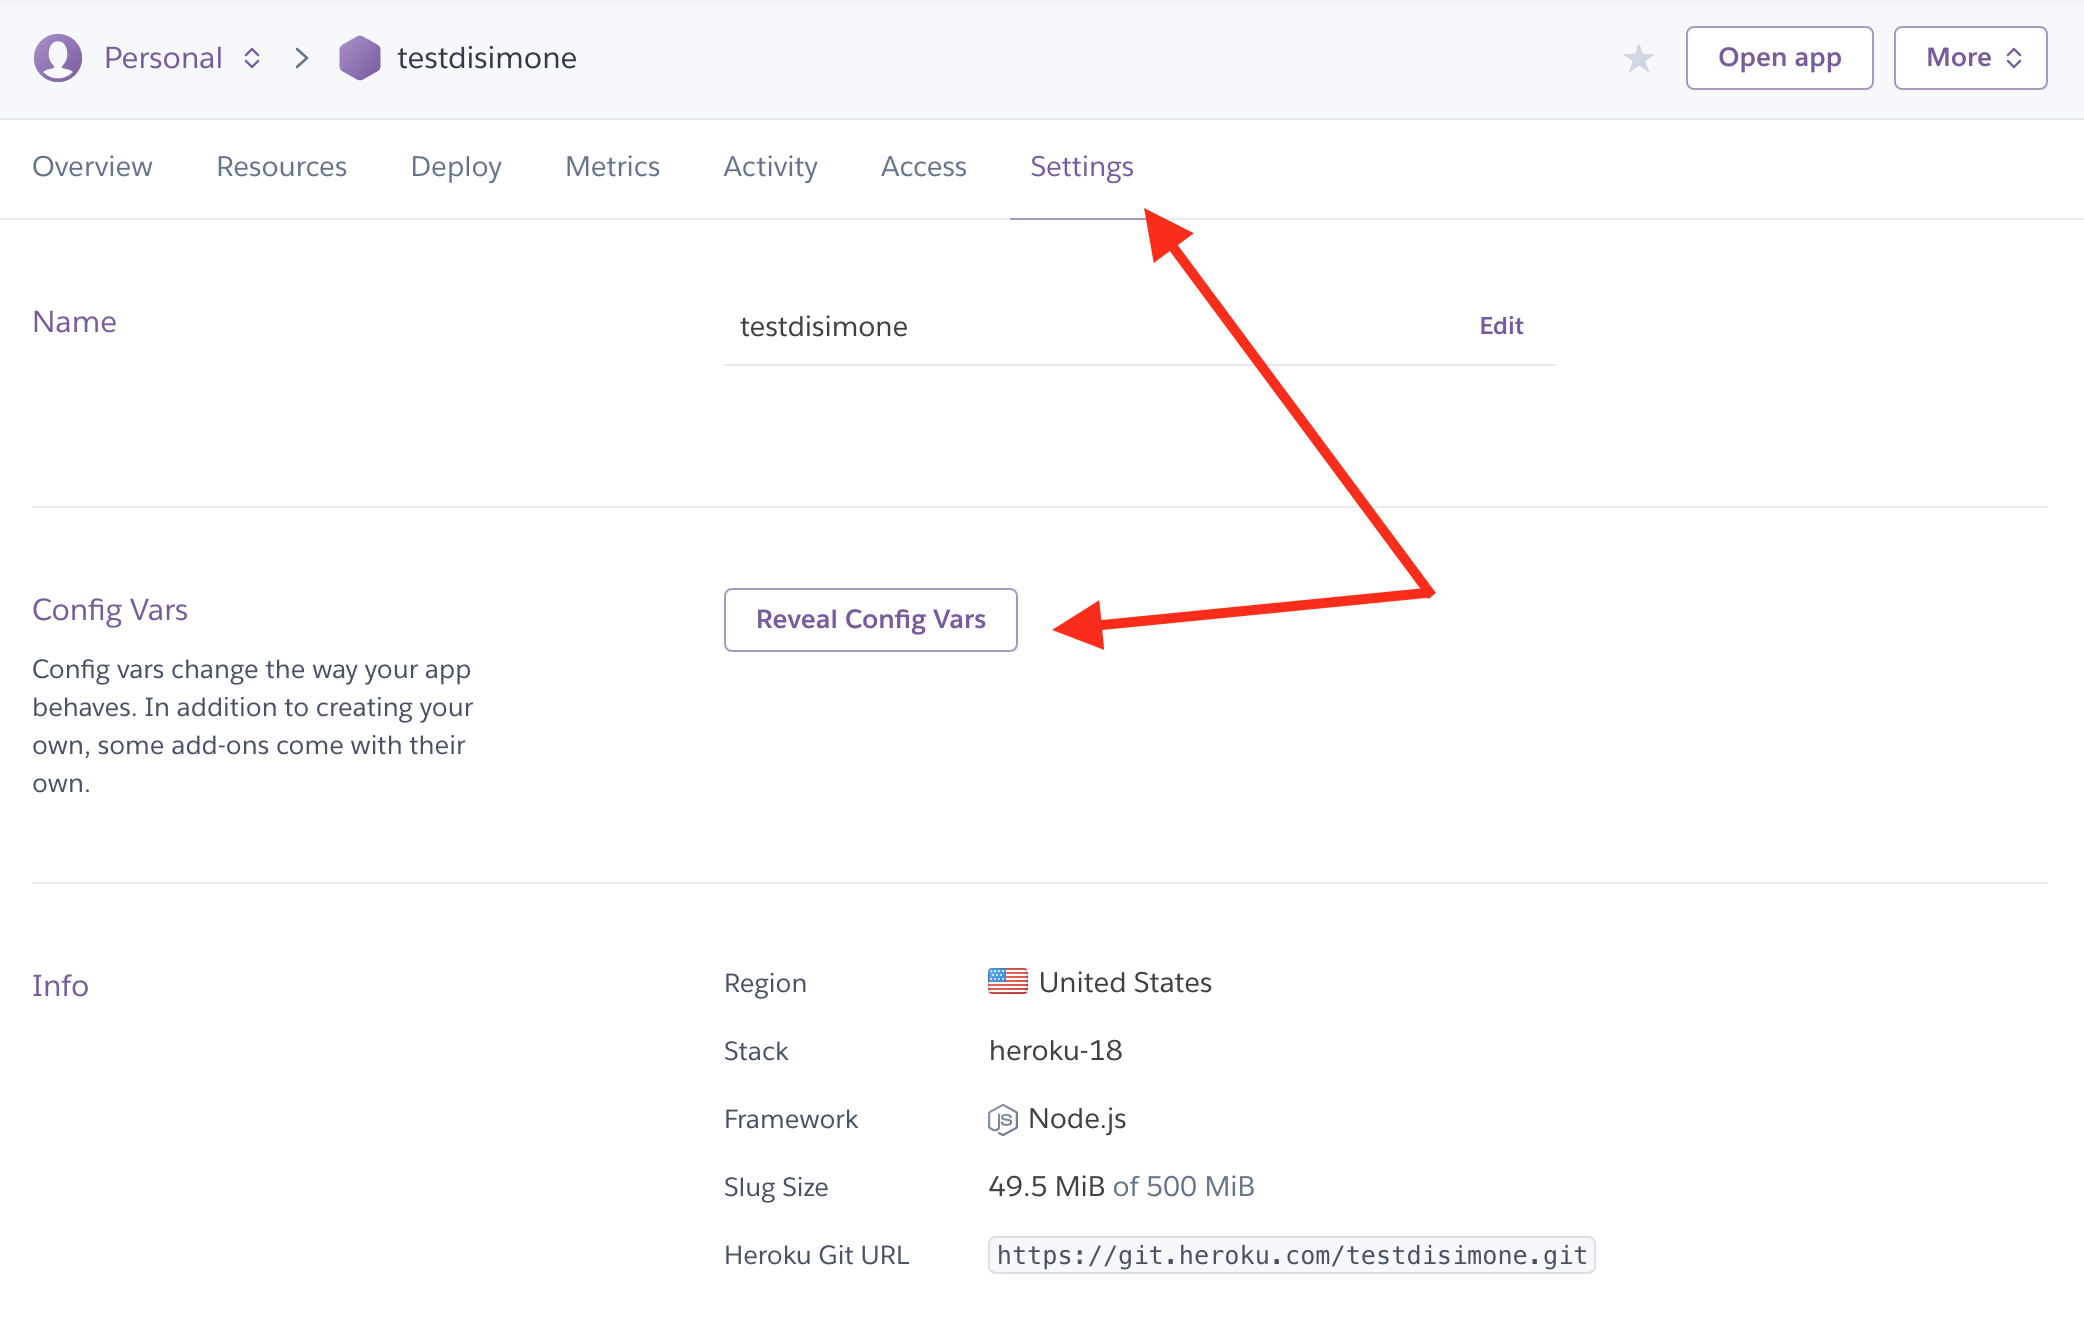Go to the Metrics tab

pyautogui.click(x=612, y=166)
